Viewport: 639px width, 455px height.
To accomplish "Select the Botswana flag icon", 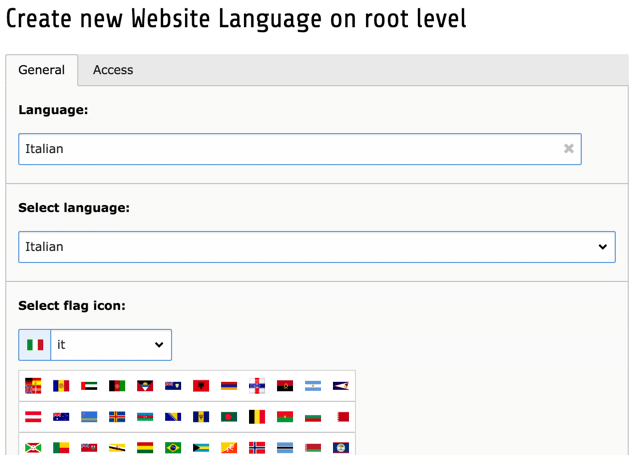I will [x=285, y=448].
